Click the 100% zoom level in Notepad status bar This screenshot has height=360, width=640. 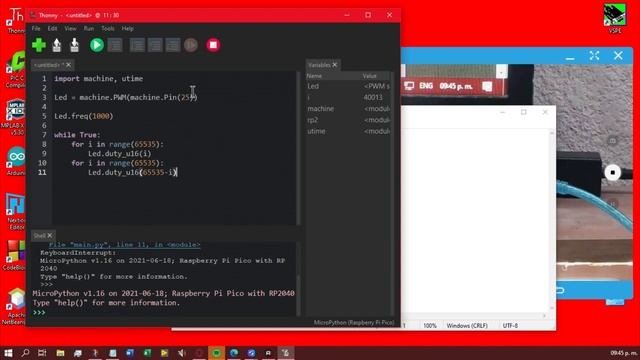tap(430, 326)
